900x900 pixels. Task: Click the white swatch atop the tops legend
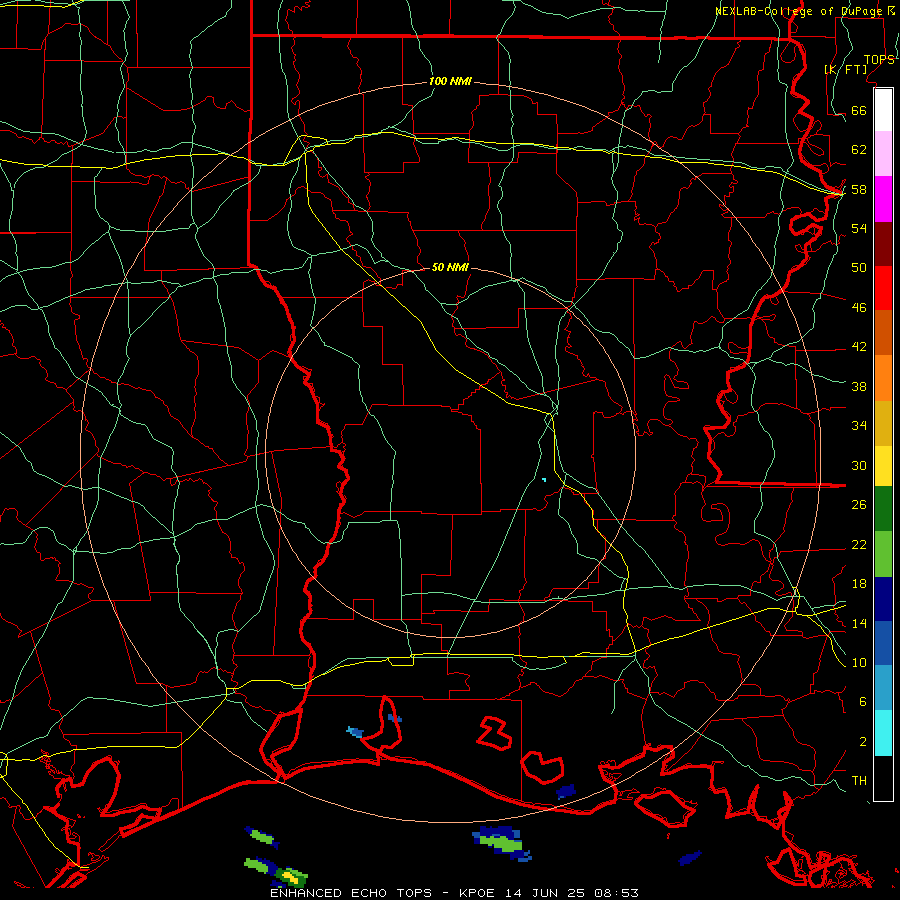(883, 110)
